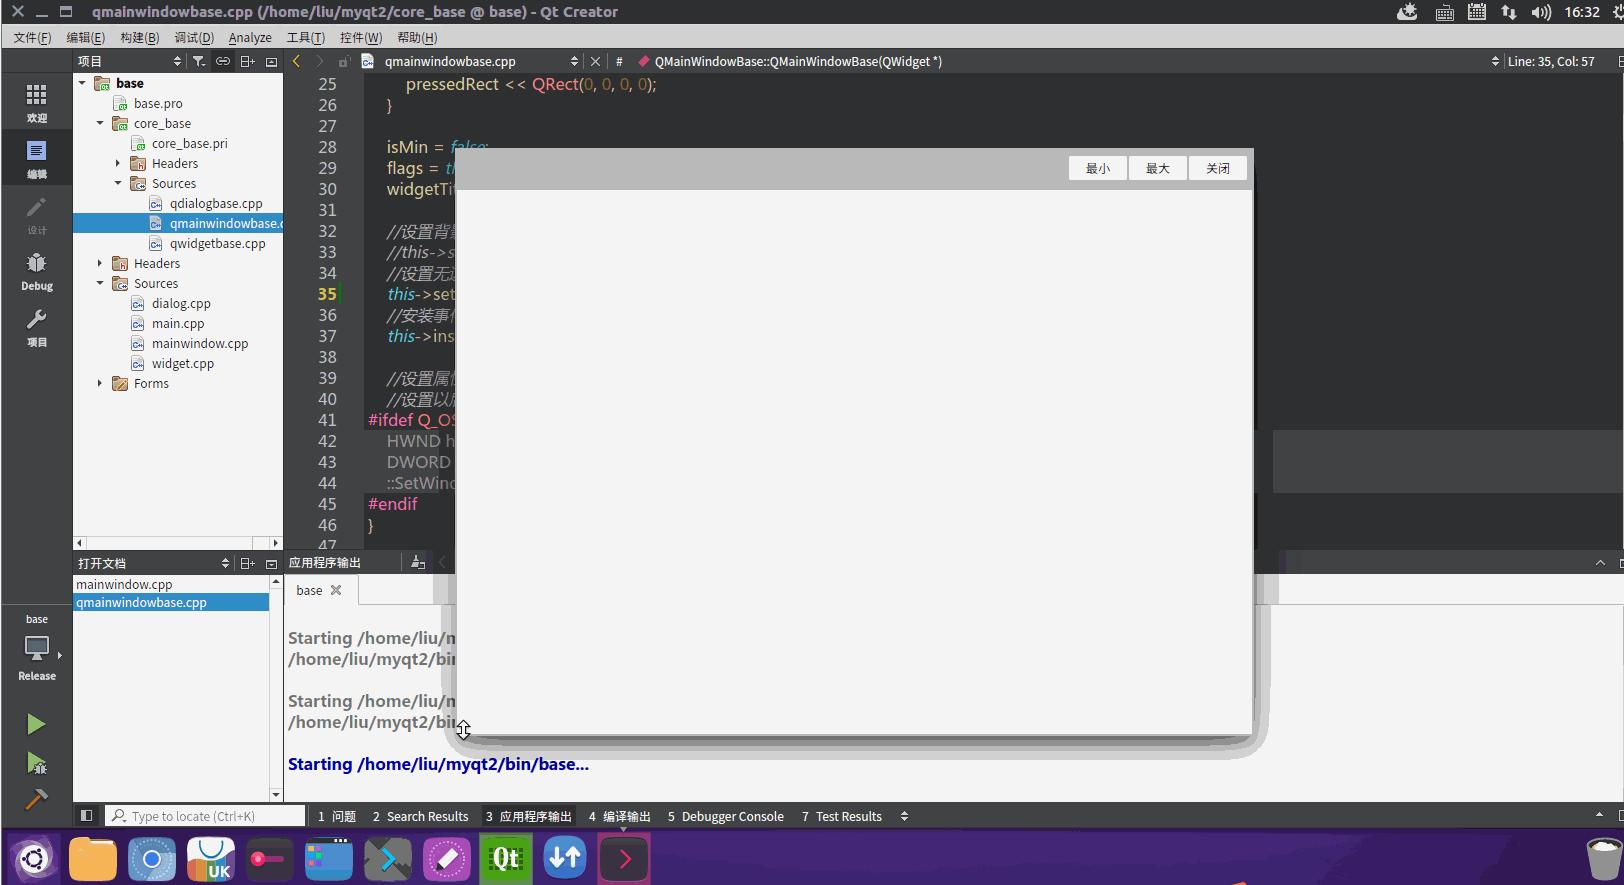The image size is (1624, 885).
Task: Expand the Forms folder
Action: tap(100, 383)
